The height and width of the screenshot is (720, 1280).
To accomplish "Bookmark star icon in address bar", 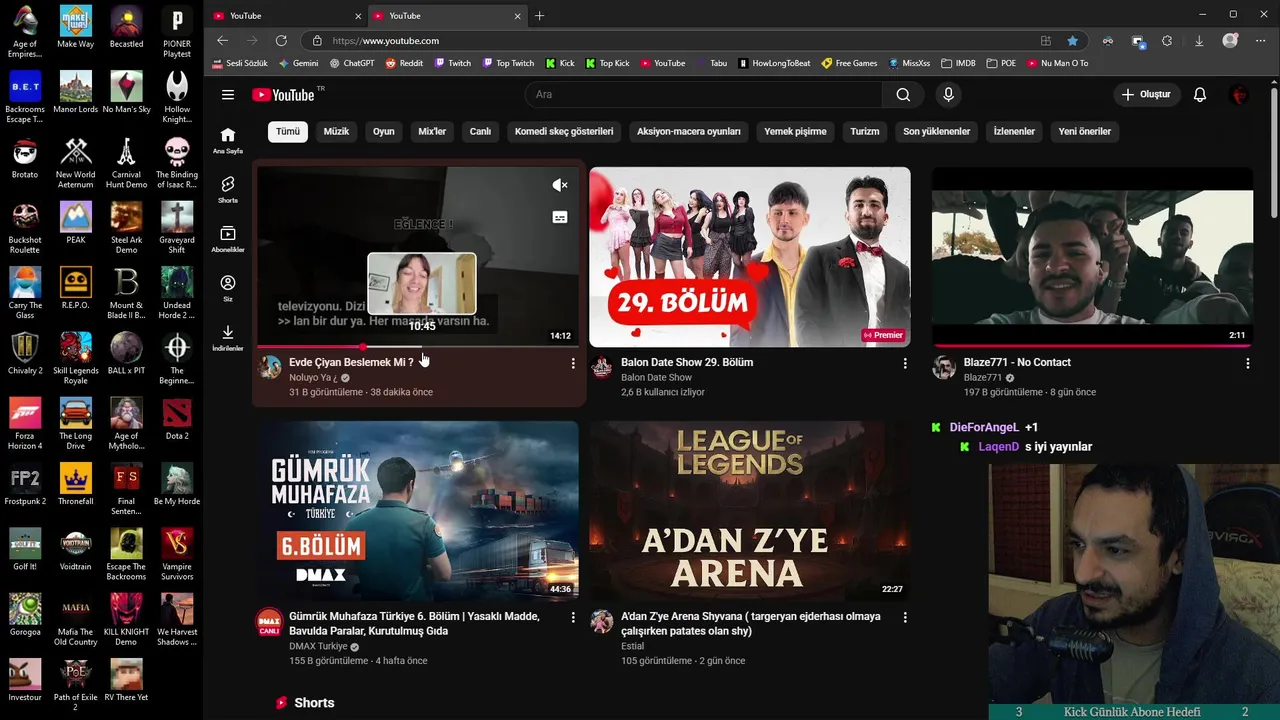I will (1072, 41).
